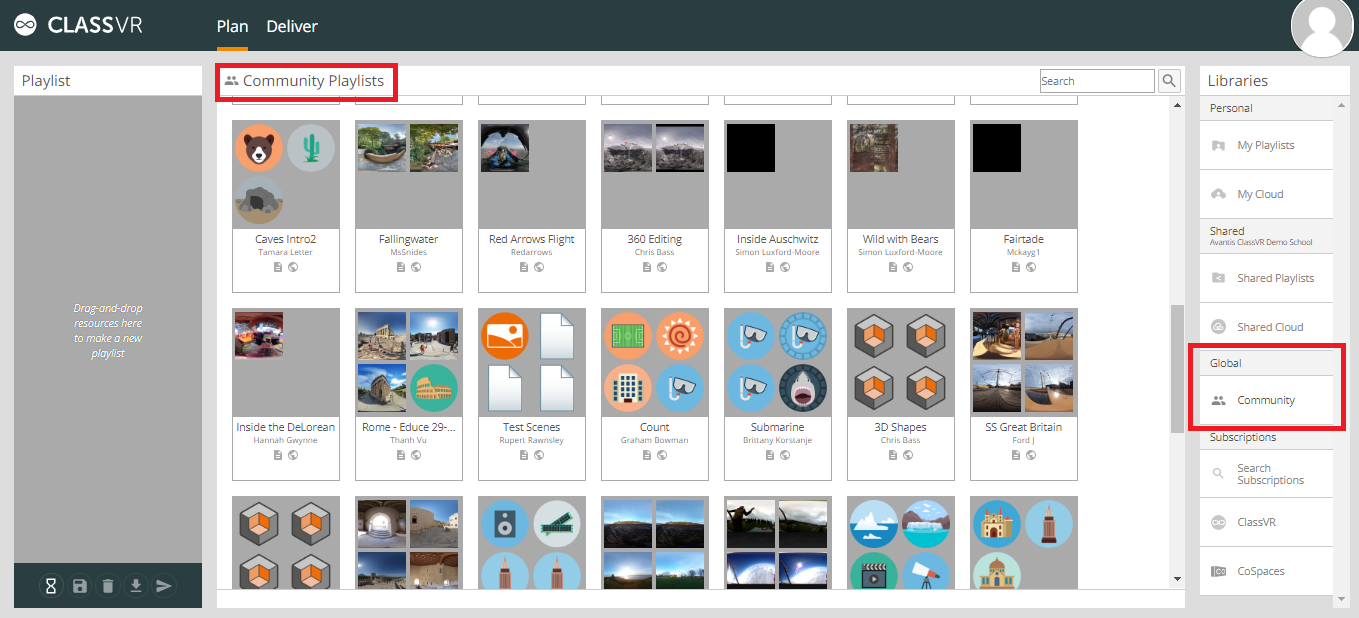1359x618 pixels.
Task: Save the playlist with the floppy disk icon
Action: [x=79, y=586]
